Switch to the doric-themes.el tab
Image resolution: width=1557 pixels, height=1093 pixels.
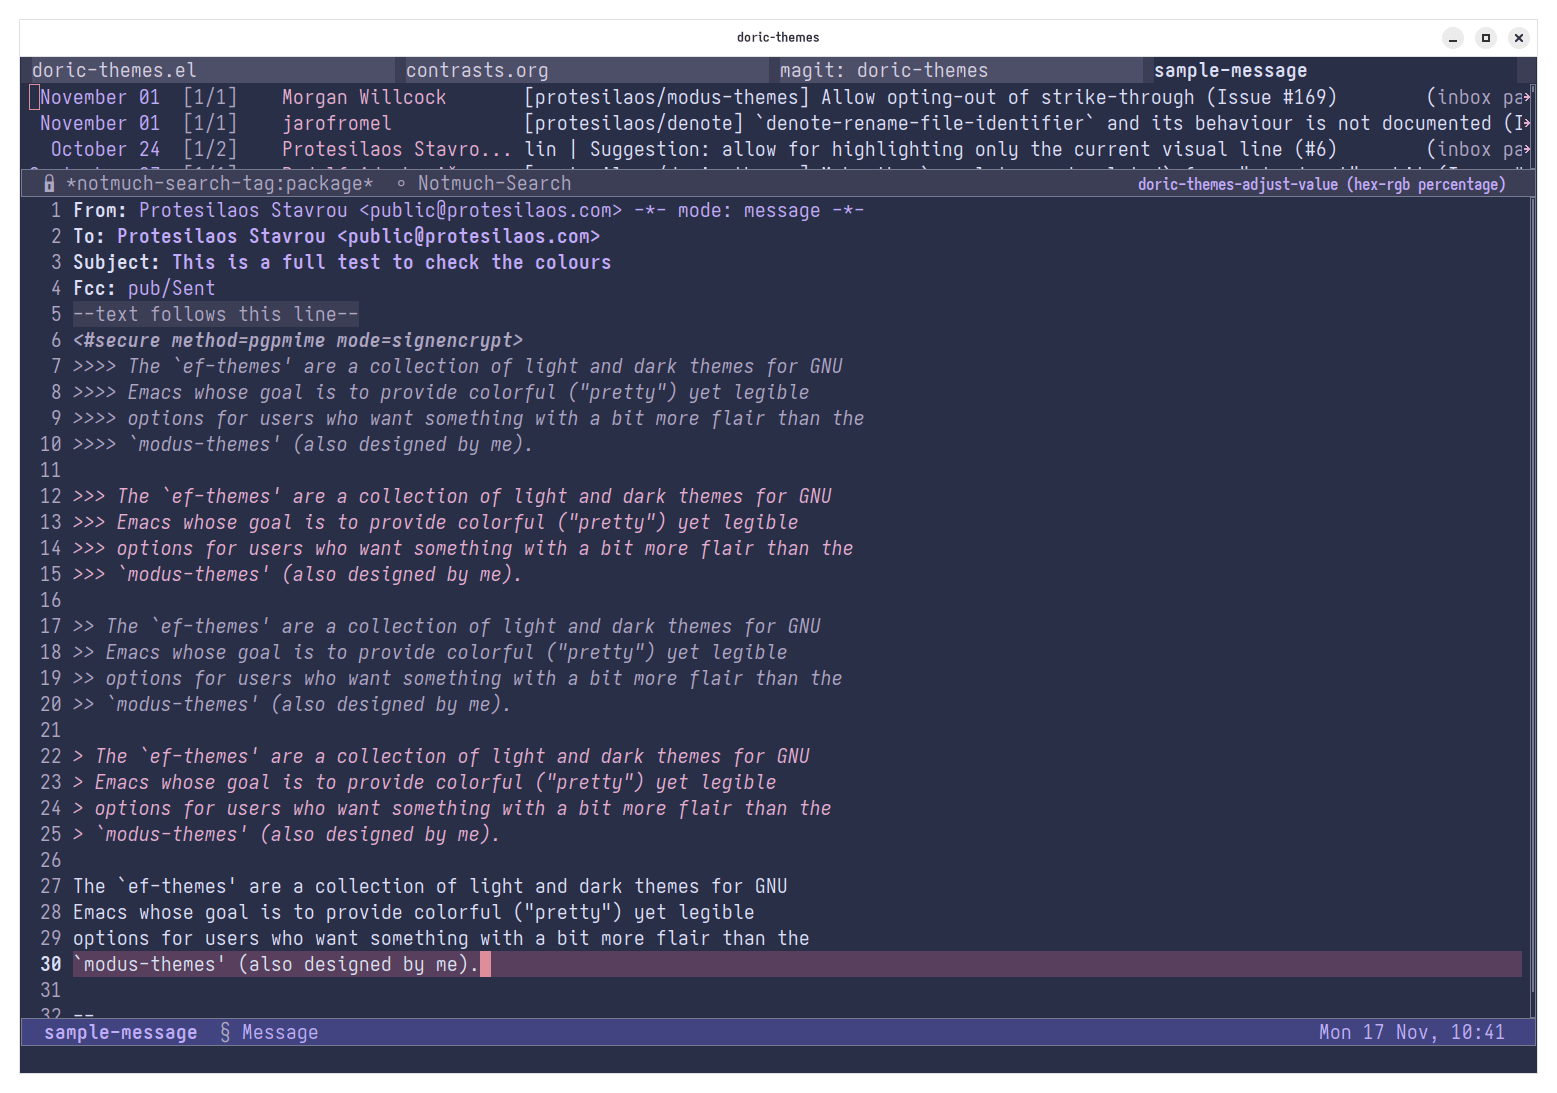click(x=114, y=71)
